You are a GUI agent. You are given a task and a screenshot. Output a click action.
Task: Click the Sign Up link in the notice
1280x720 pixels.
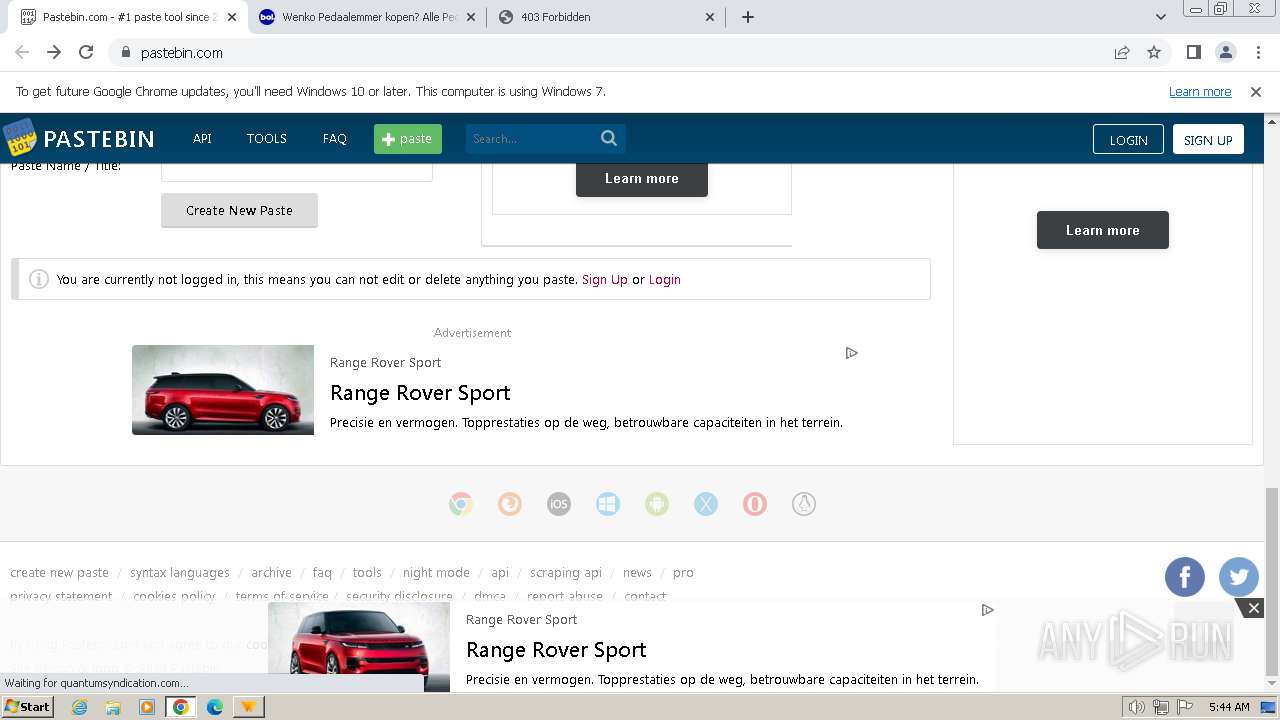click(x=605, y=280)
